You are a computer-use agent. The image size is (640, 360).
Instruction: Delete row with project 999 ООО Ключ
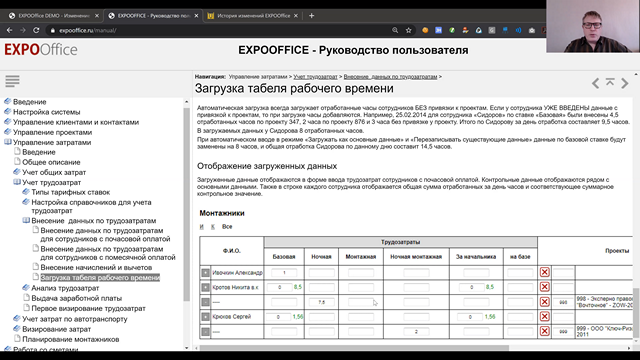544,331
